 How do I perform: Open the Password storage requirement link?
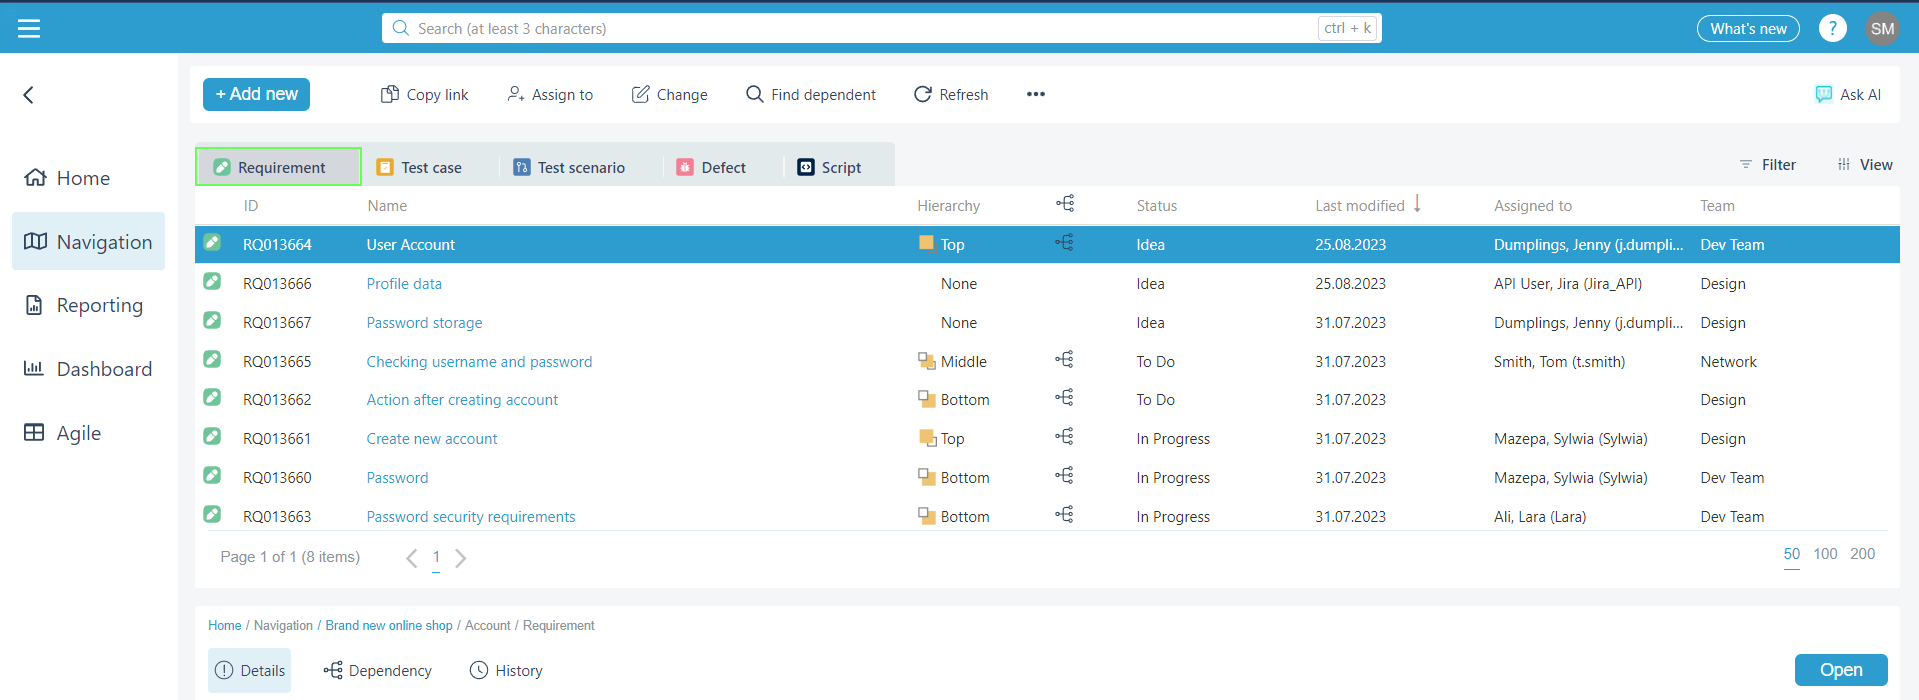pyautogui.click(x=424, y=323)
